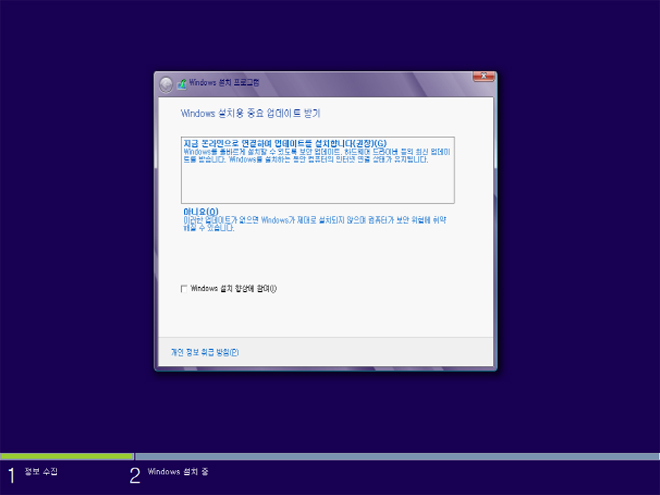Click the green setup progress bar segment
This screenshot has width=660, height=495.
(x=67, y=456)
